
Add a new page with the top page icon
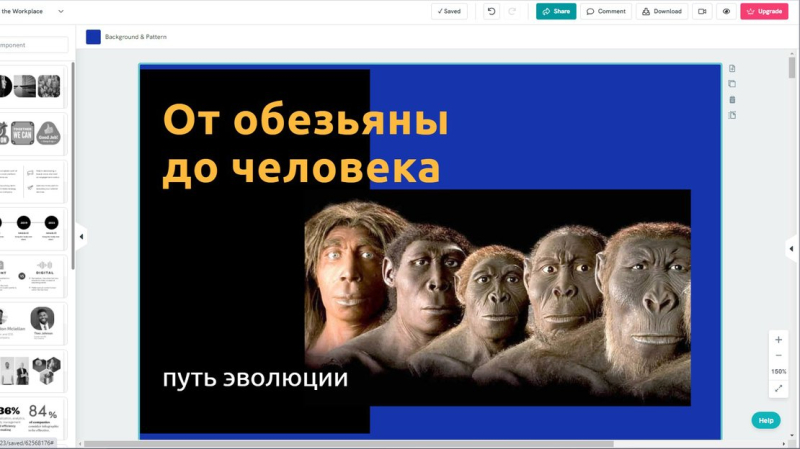click(732, 68)
